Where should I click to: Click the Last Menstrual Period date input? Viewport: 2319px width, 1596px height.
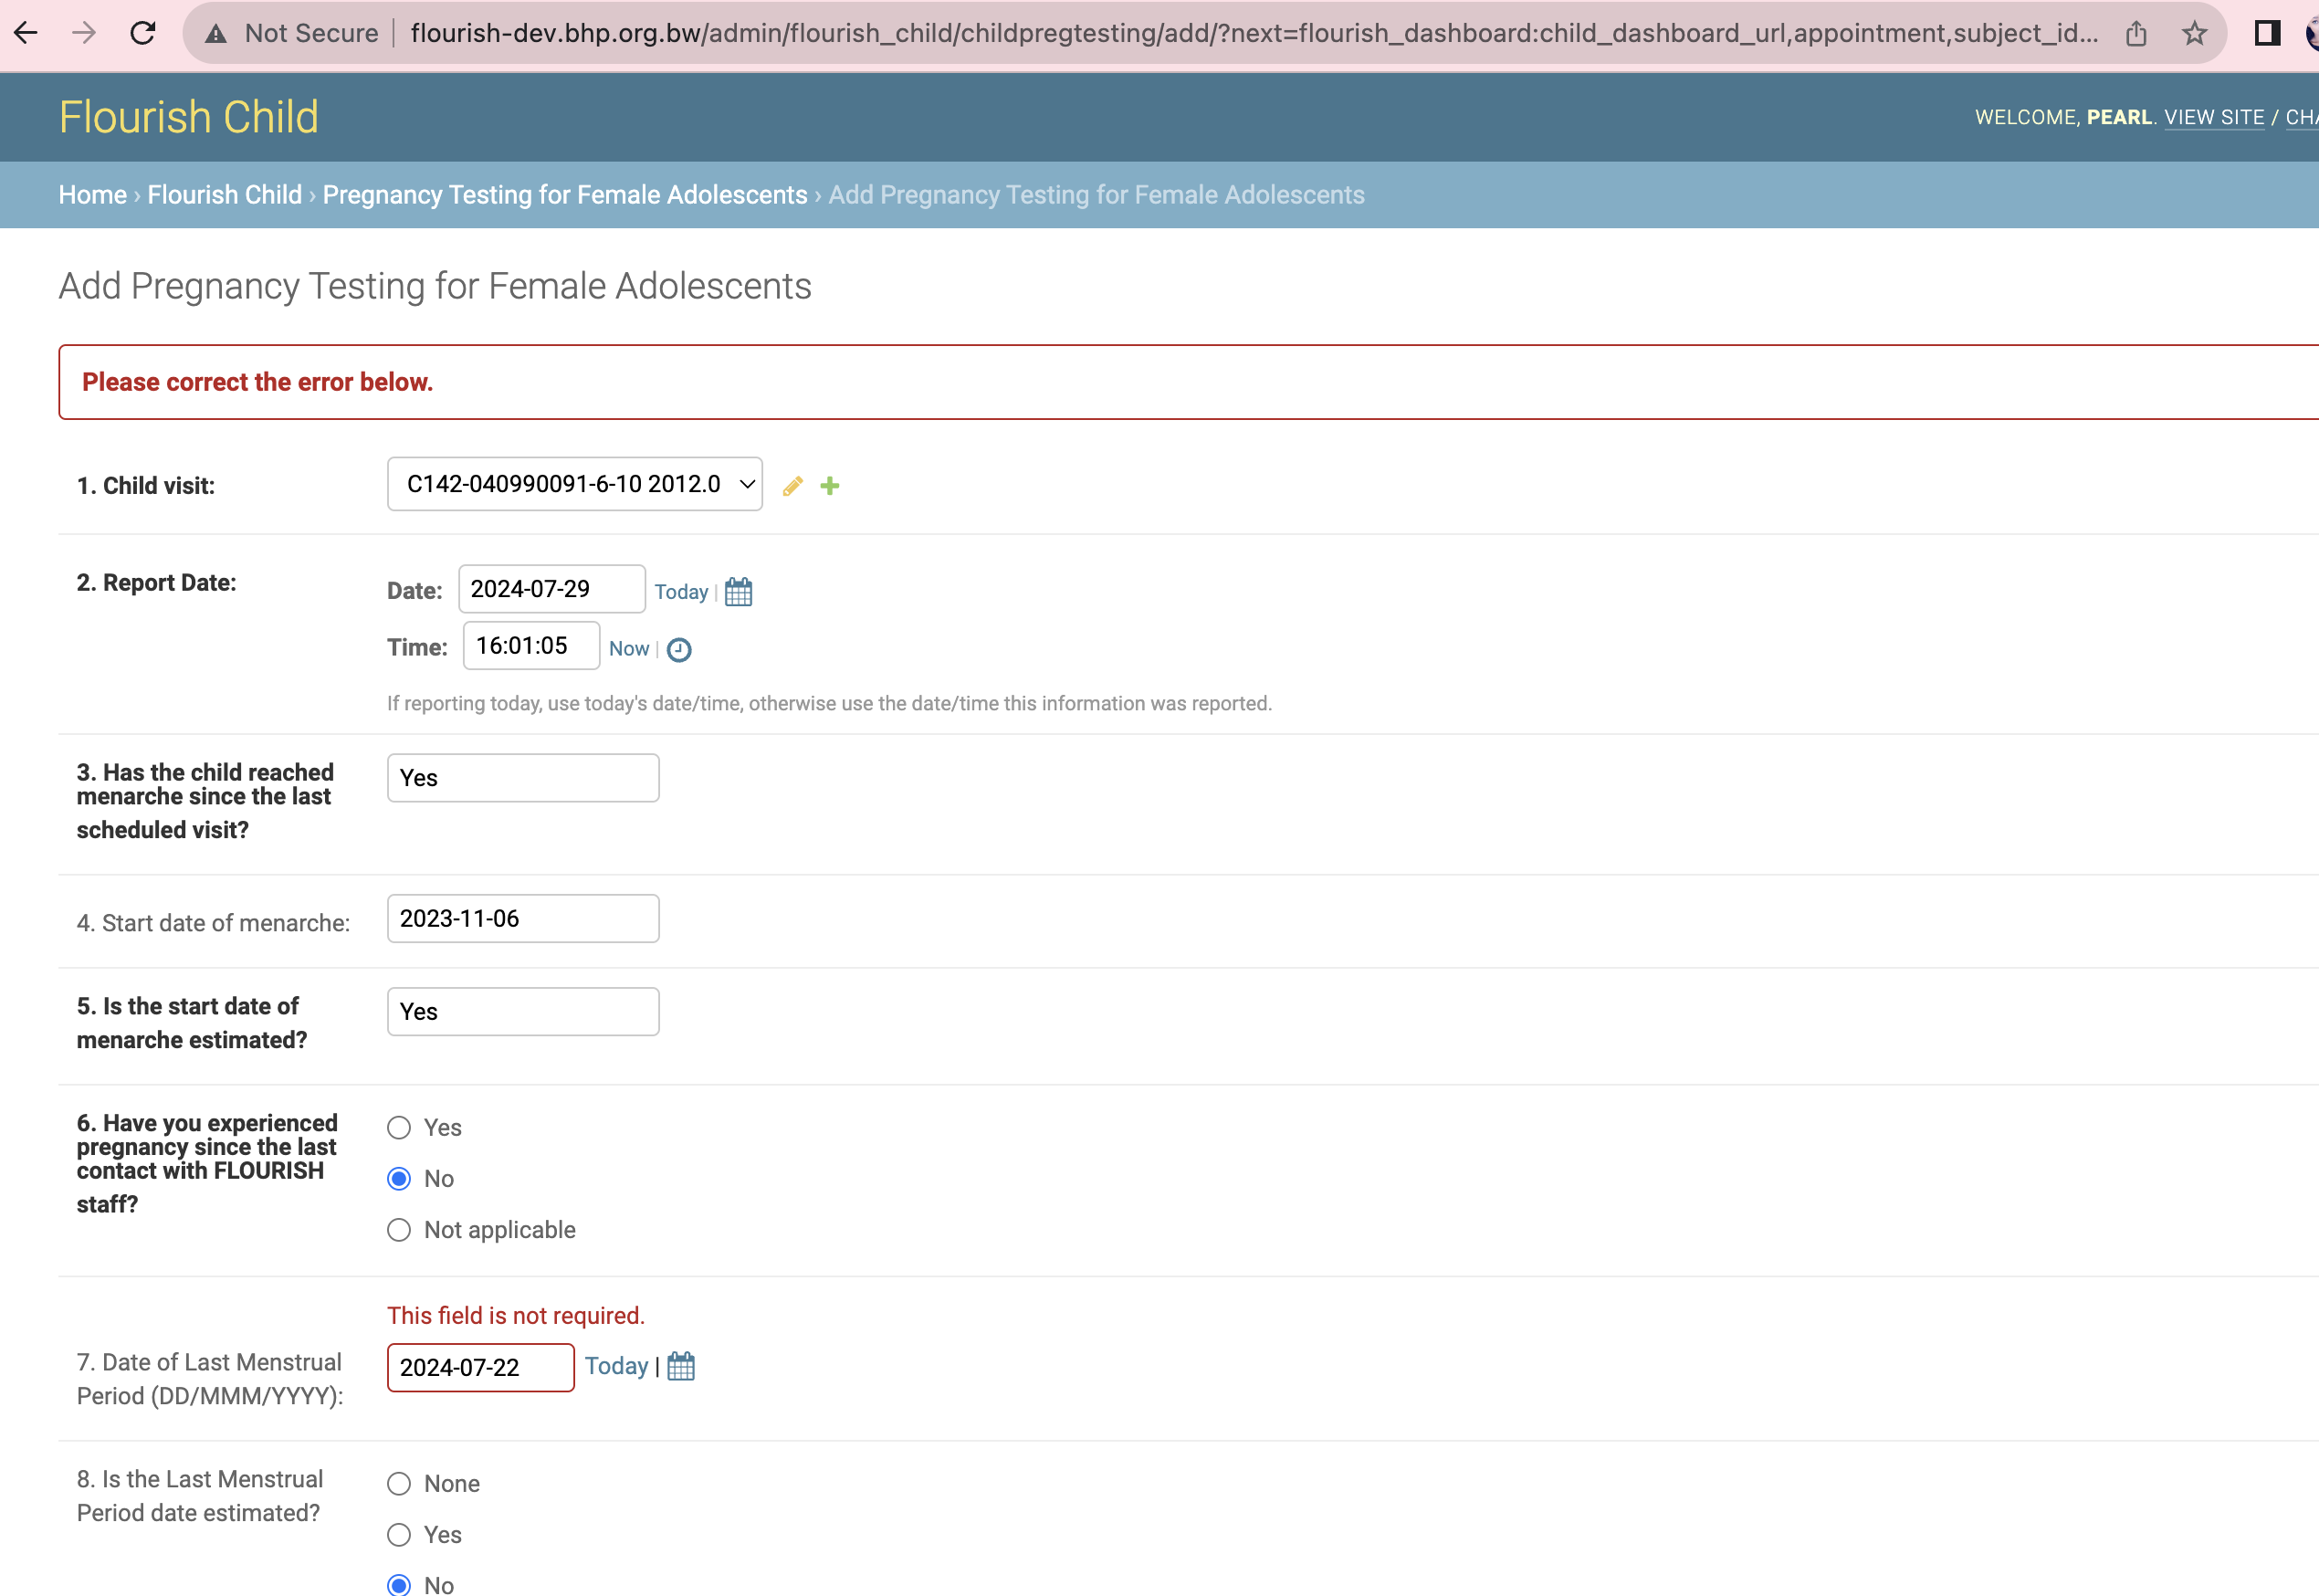481,1368
